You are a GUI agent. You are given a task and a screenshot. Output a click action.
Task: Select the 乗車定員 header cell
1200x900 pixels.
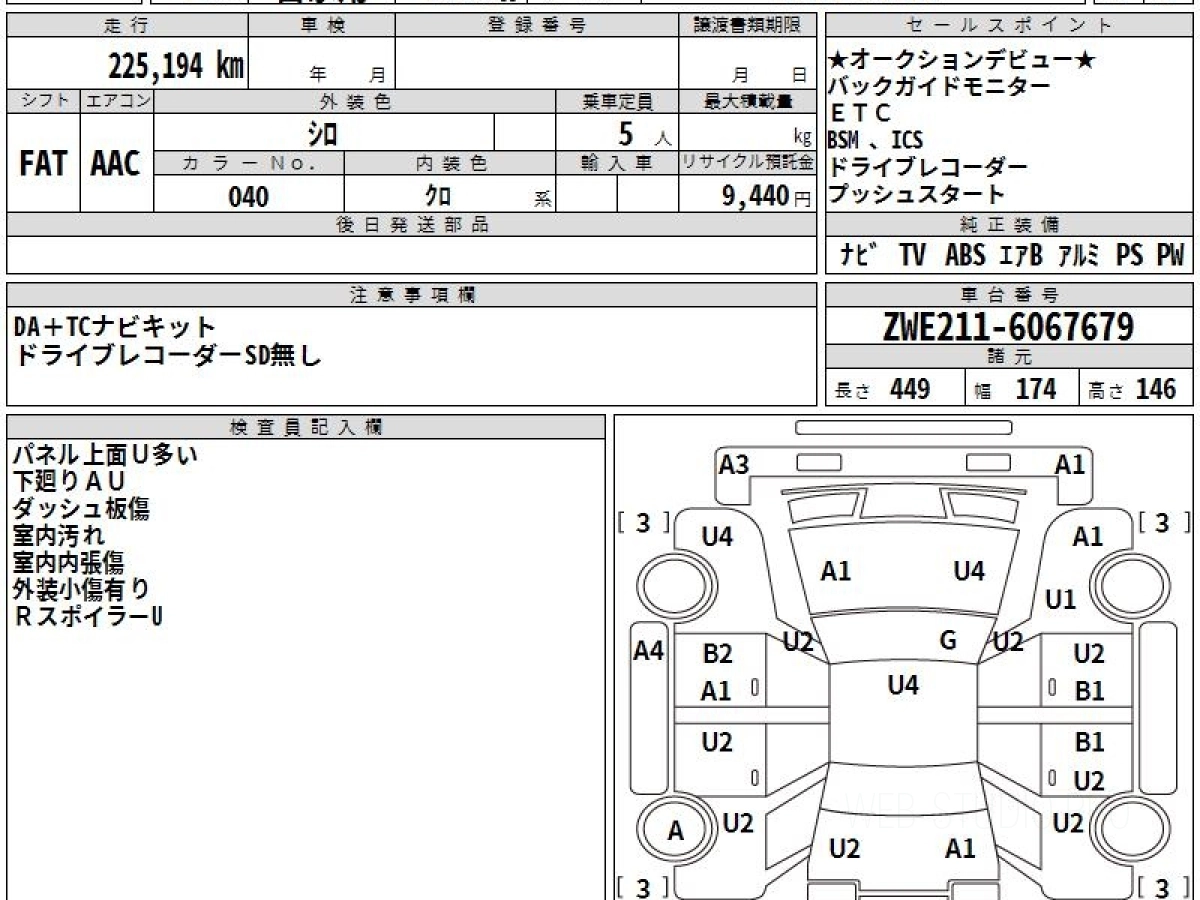click(618, 101)
